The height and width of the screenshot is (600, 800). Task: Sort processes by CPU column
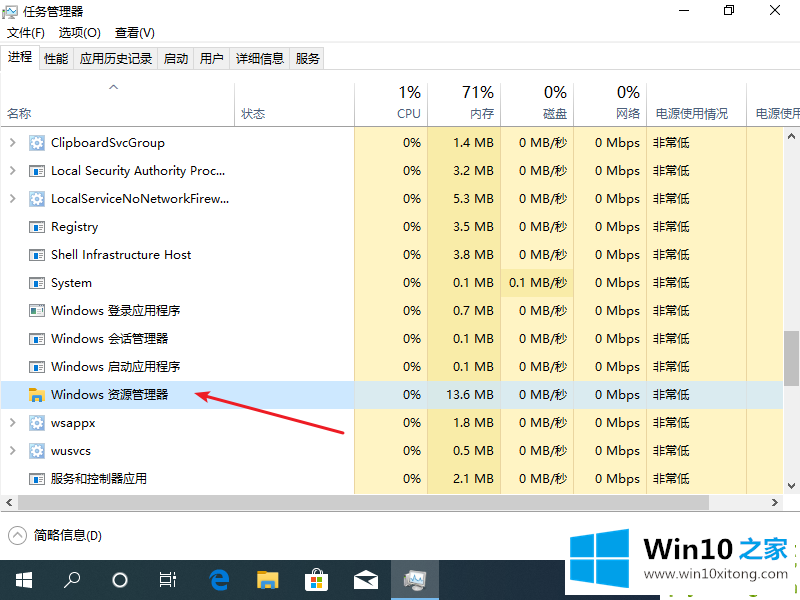click(391, 105)
